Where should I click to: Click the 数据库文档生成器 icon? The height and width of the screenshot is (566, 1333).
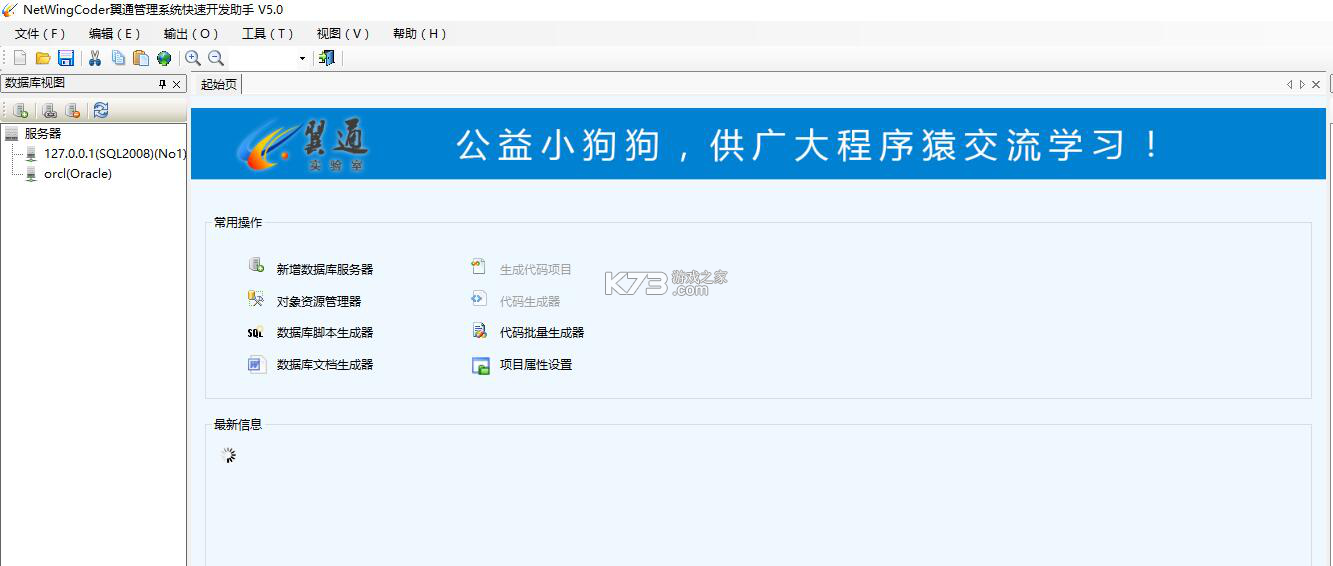tap(256, 364)
